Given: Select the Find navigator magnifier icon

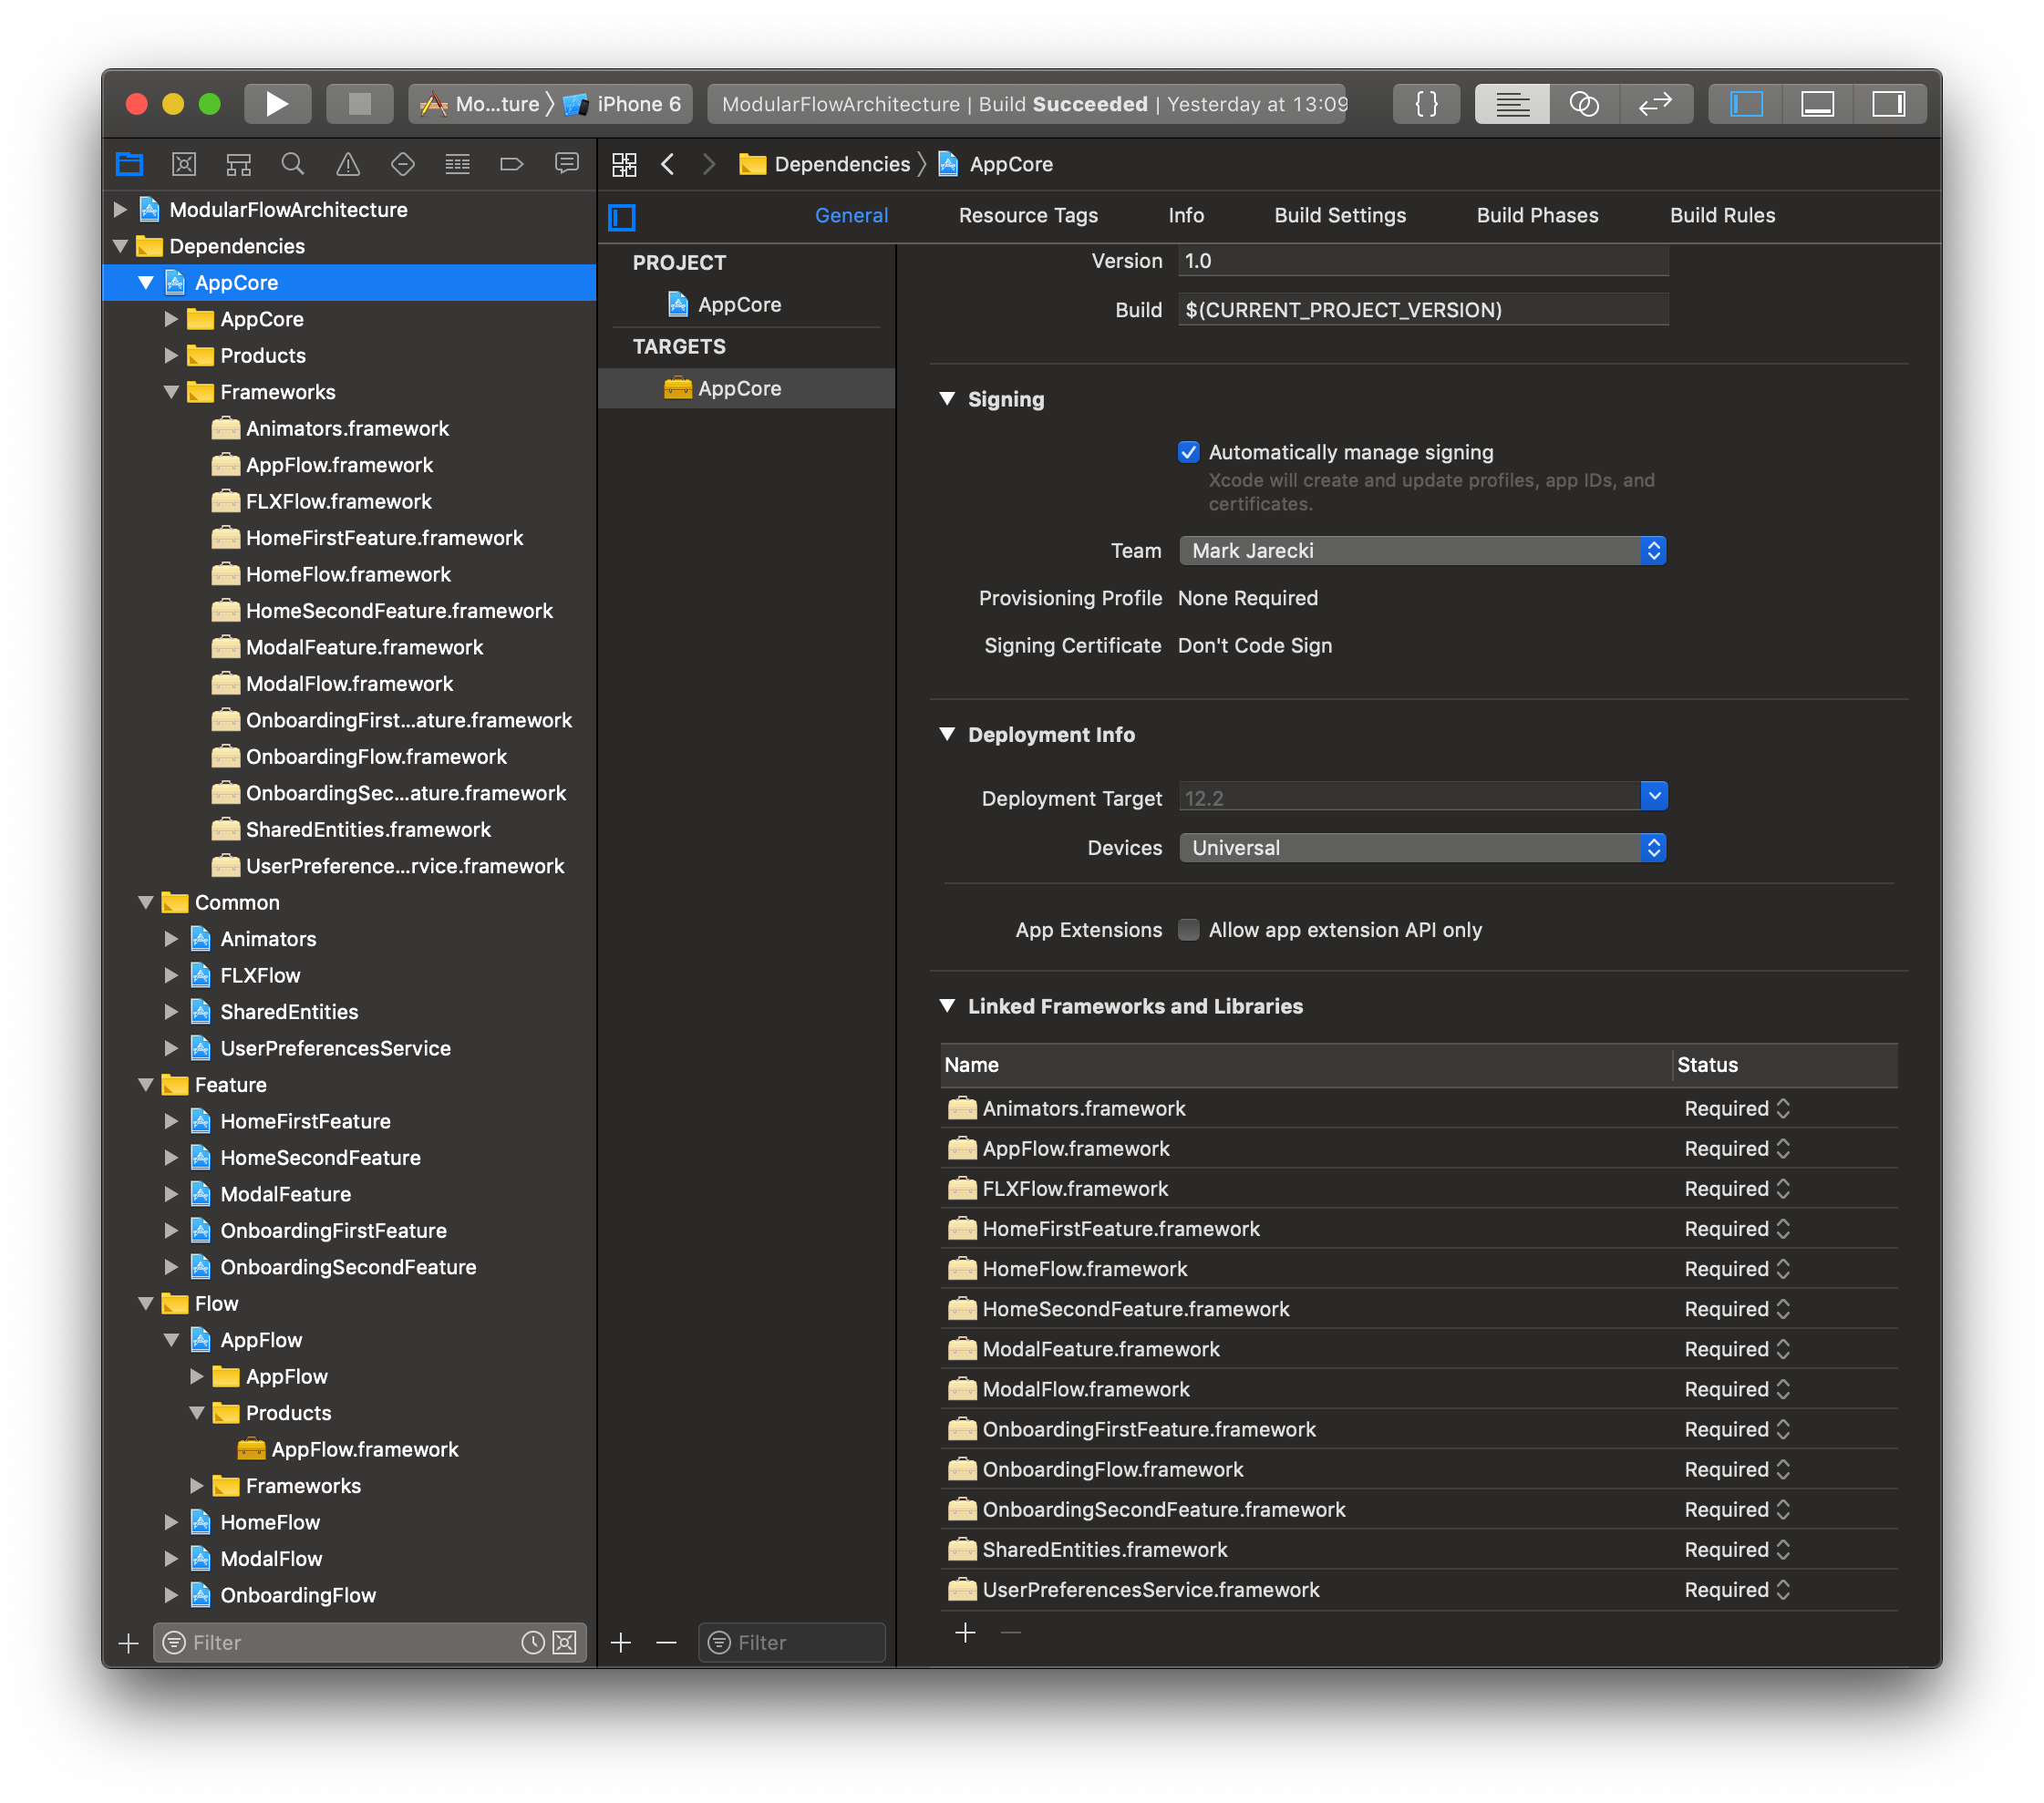Looking at the screenshot, I should (x=292, y=163).
